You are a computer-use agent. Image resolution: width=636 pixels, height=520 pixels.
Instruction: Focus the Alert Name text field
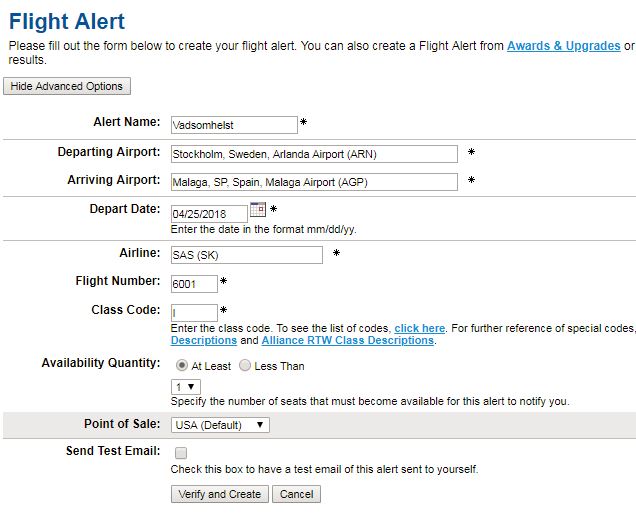pyautogui.click(x=234, y=125)
